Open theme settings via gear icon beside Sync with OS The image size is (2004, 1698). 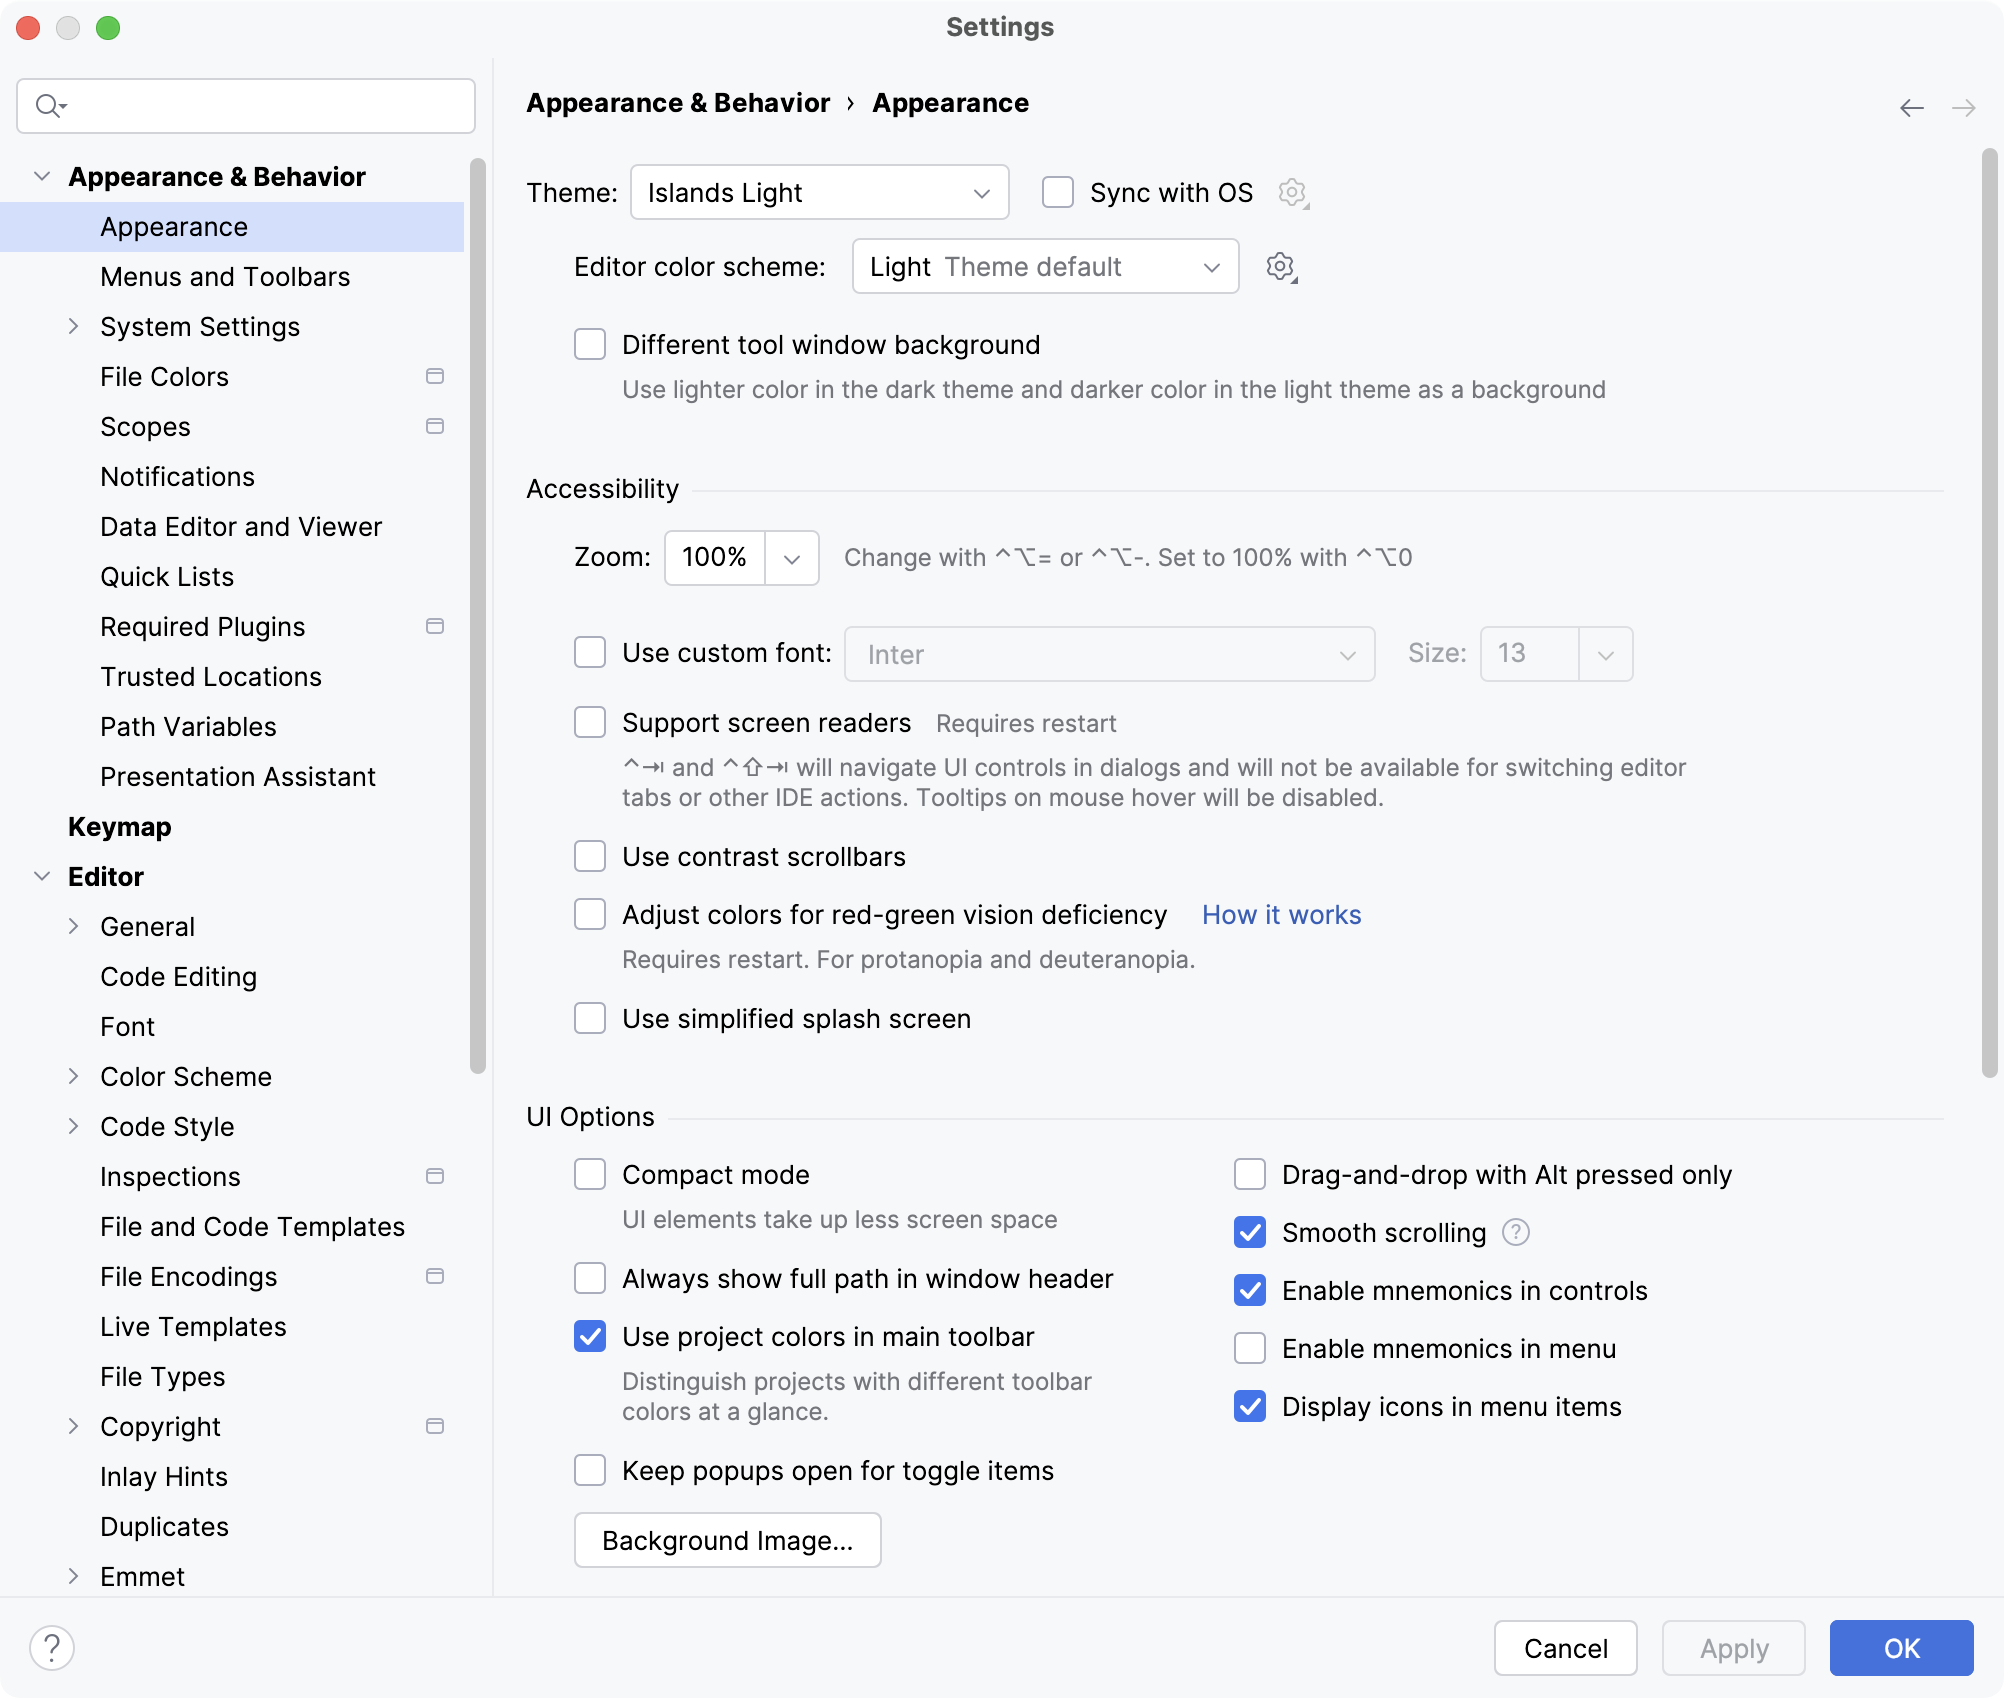[1293, 192]
